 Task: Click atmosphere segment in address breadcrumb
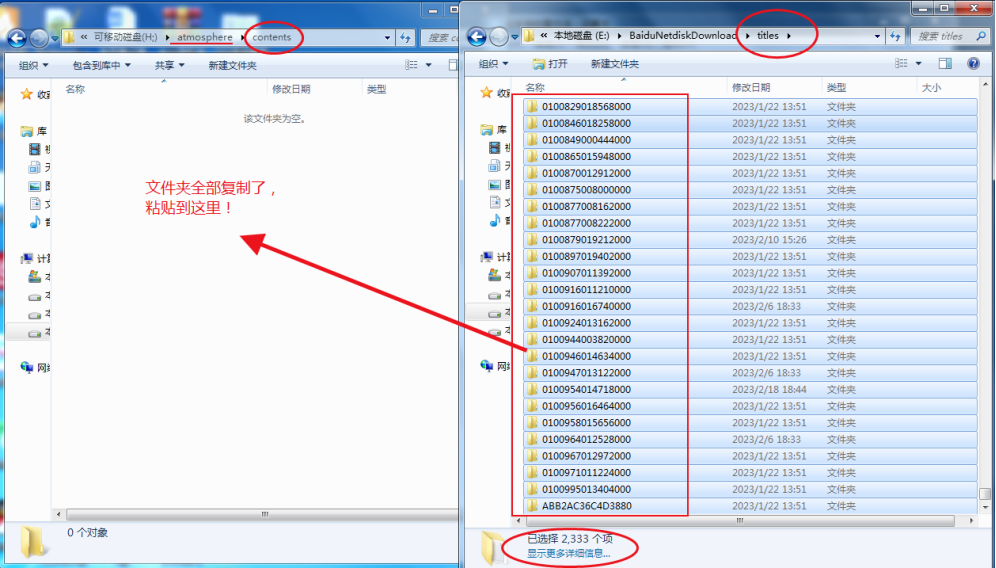[204, 37]
